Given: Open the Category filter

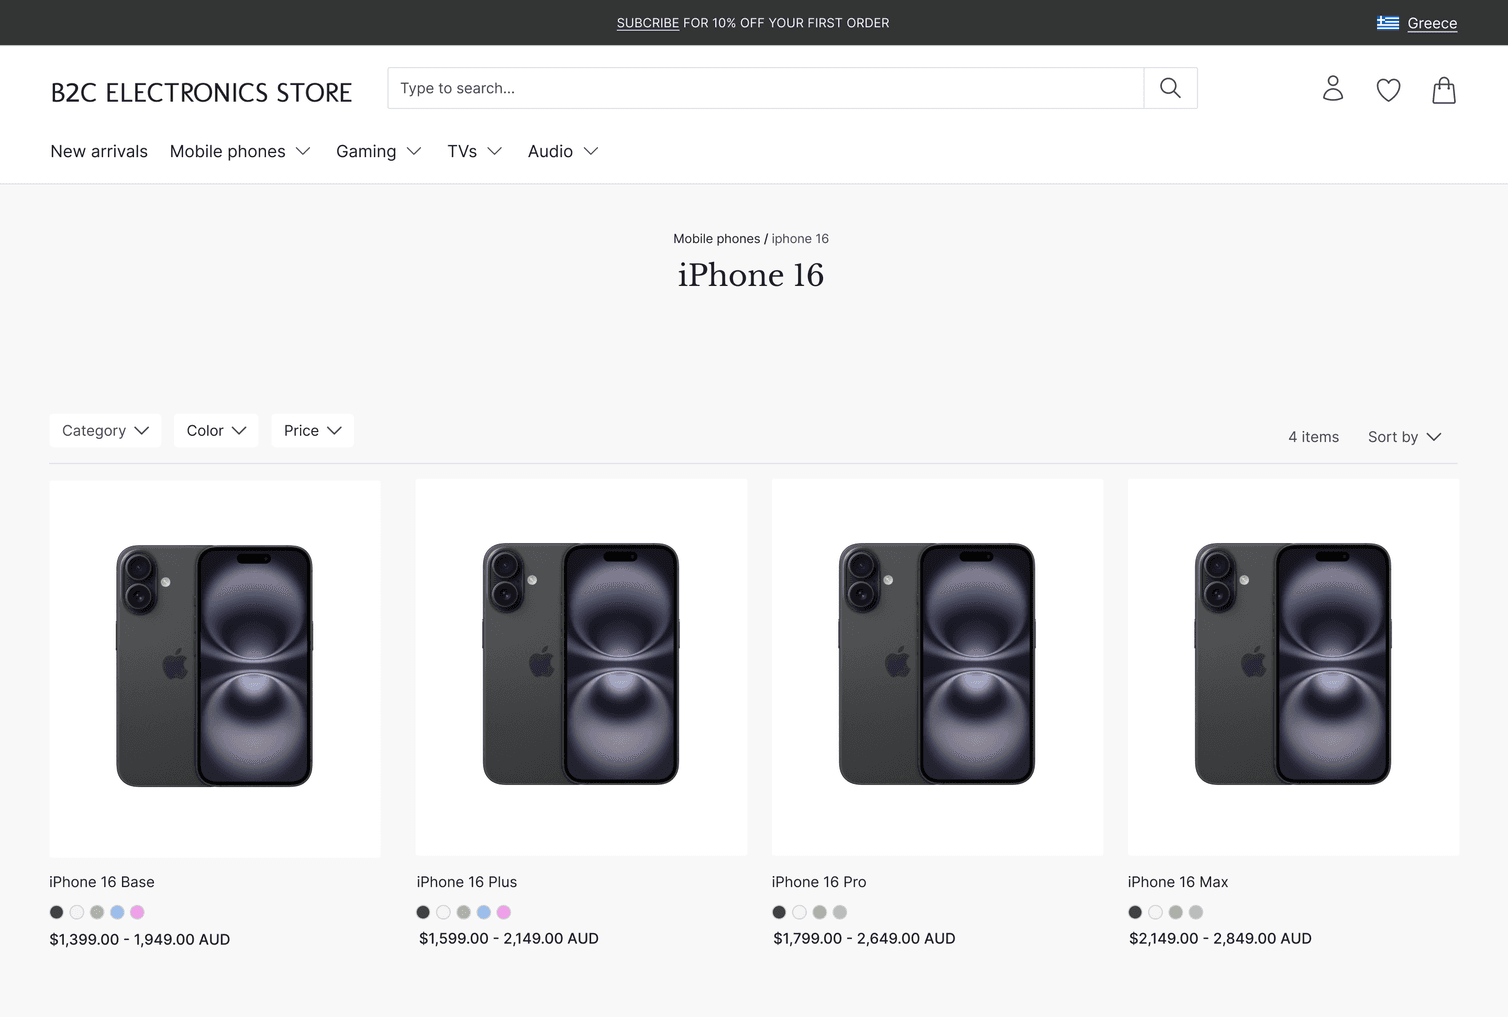Looking at the screenshot, I should (x=104, y=430).
